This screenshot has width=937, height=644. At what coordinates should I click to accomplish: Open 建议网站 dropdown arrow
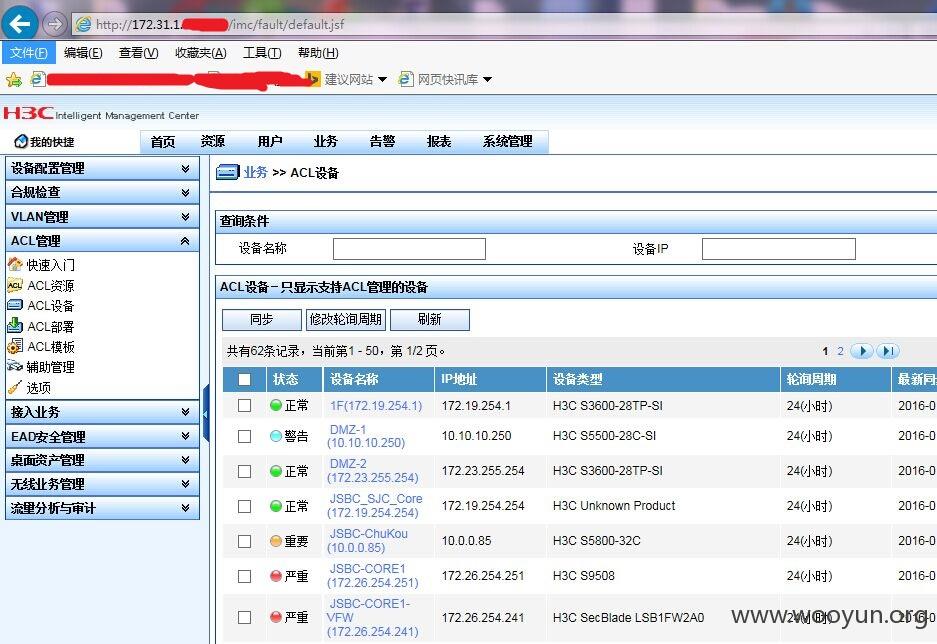pos(382,79)
